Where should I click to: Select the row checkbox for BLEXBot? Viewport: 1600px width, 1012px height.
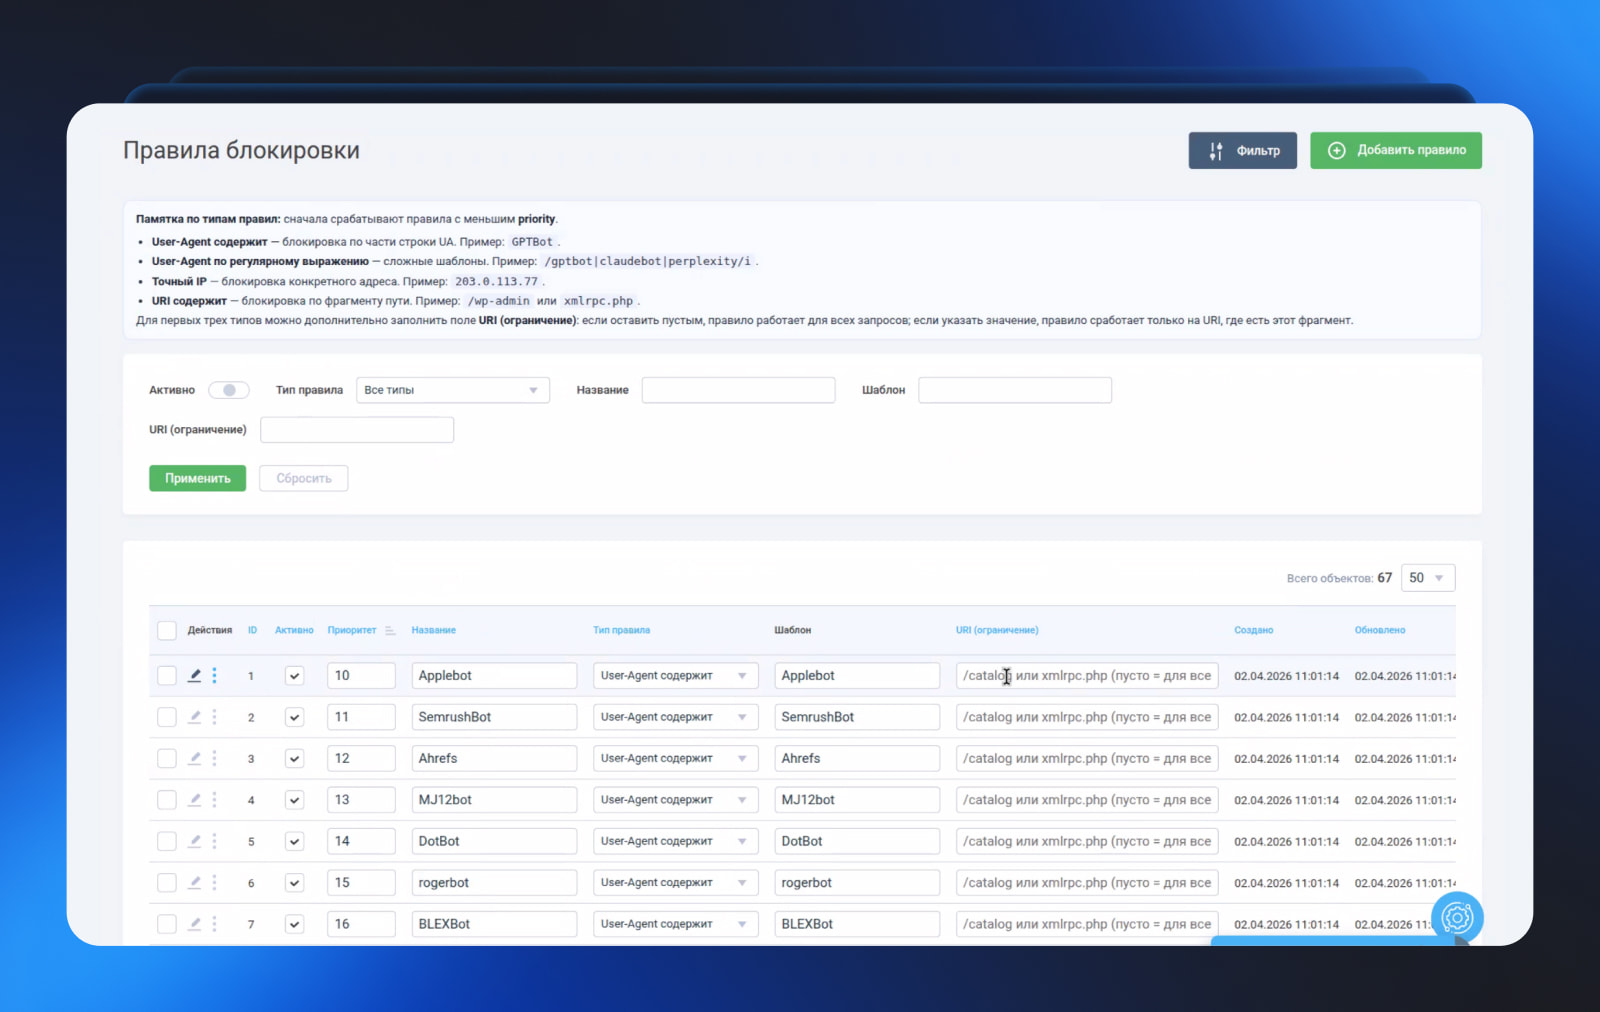167,924
